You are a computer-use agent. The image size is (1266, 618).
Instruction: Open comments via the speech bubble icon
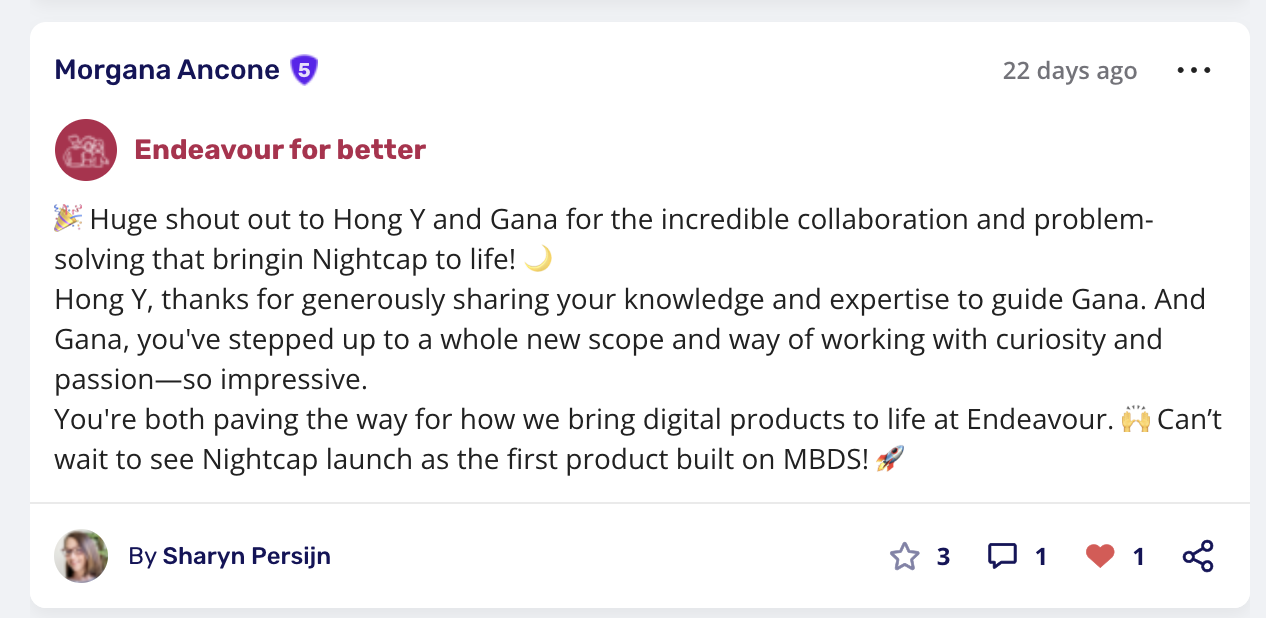point(1002,556)
